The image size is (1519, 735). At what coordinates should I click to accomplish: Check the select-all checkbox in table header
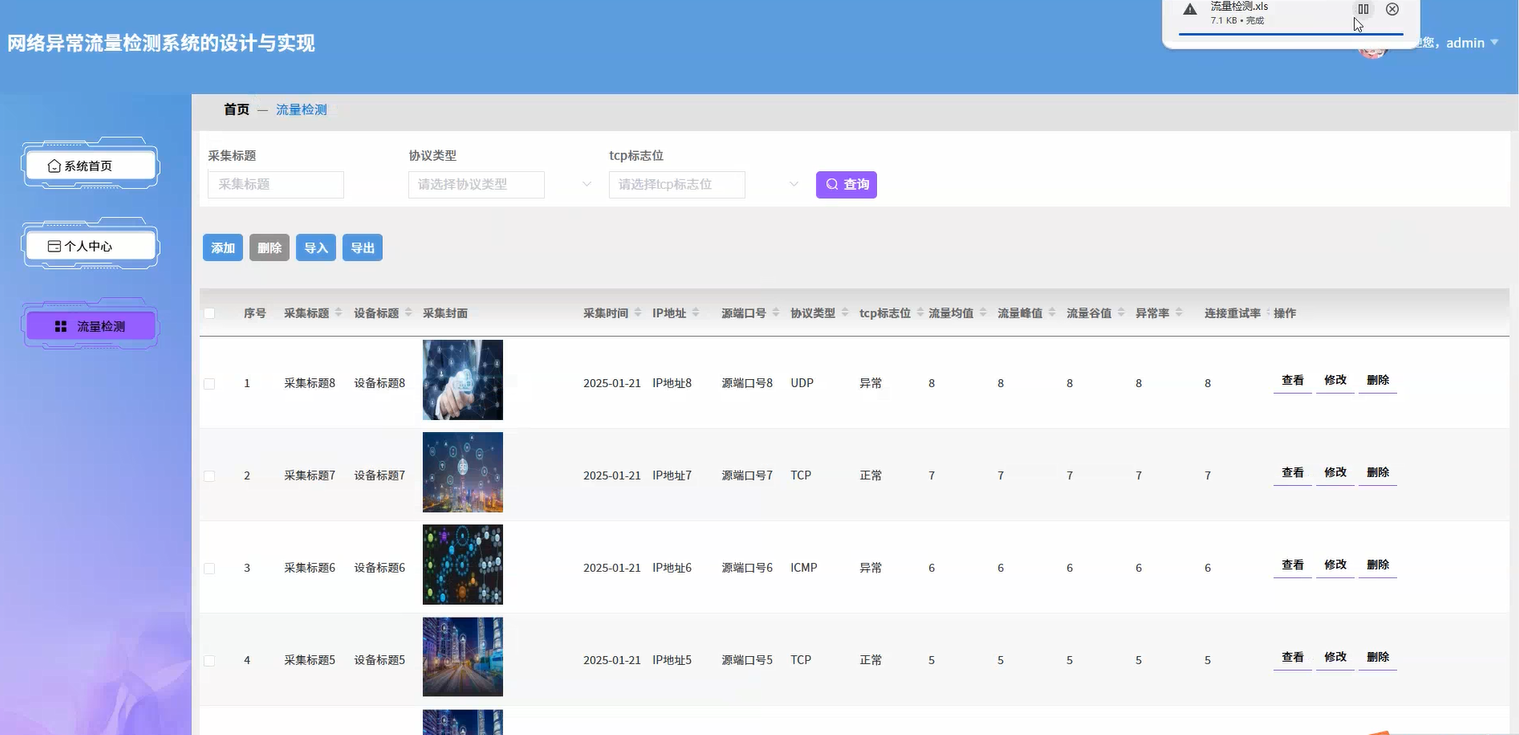209,312
